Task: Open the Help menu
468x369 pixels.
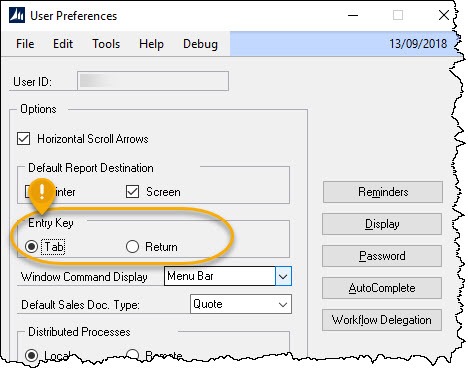Action: [151, 44]
